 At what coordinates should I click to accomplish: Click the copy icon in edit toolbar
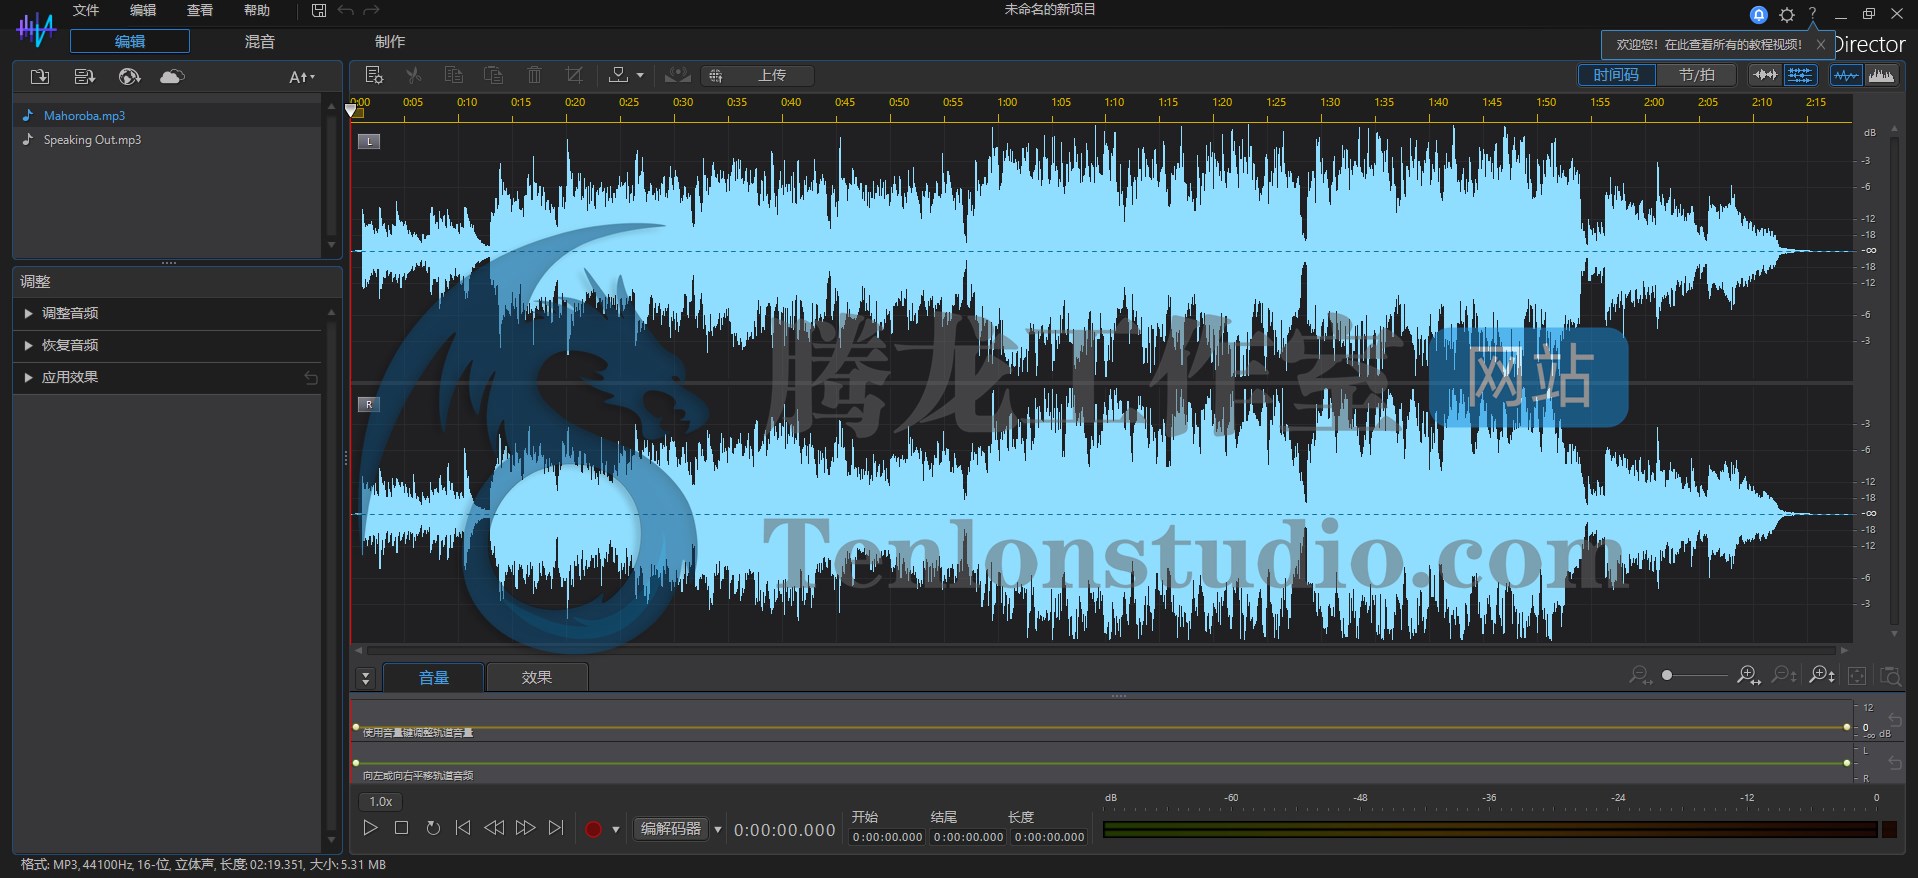click(453, 75)
